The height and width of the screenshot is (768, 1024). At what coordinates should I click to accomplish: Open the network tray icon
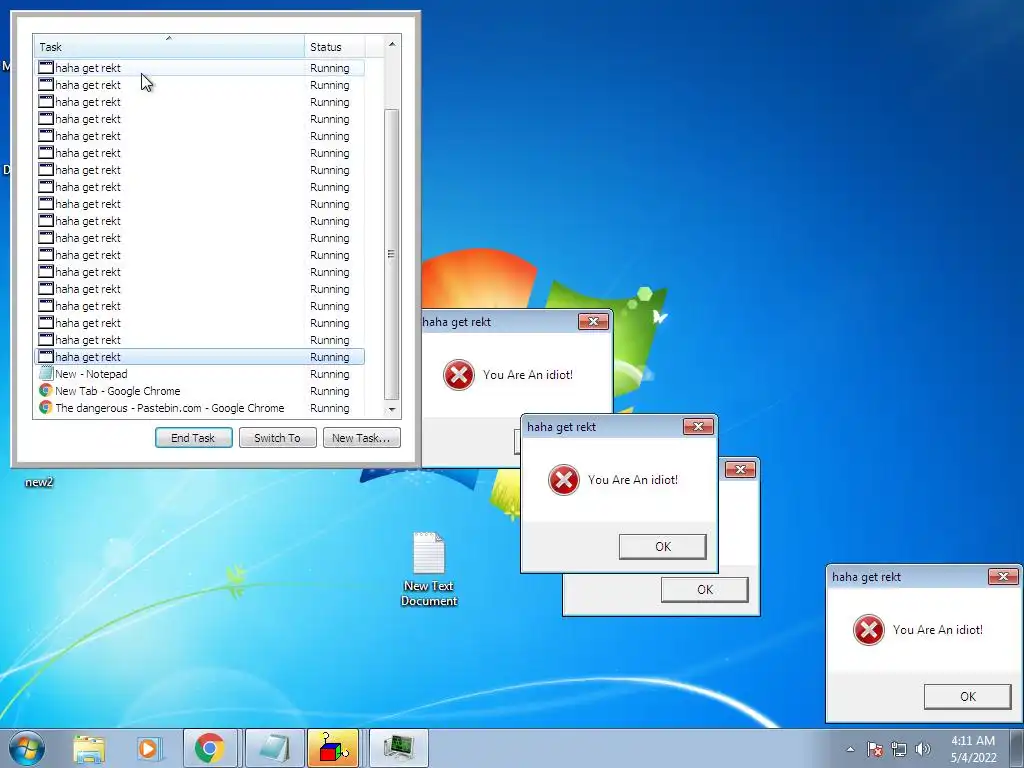tap(899, 749)
